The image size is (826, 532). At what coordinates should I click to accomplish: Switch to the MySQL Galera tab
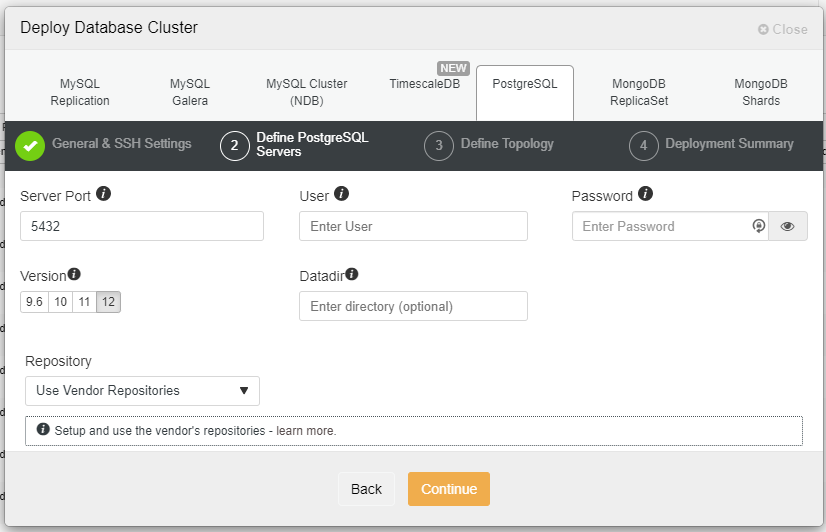click(x=190, y=92)
